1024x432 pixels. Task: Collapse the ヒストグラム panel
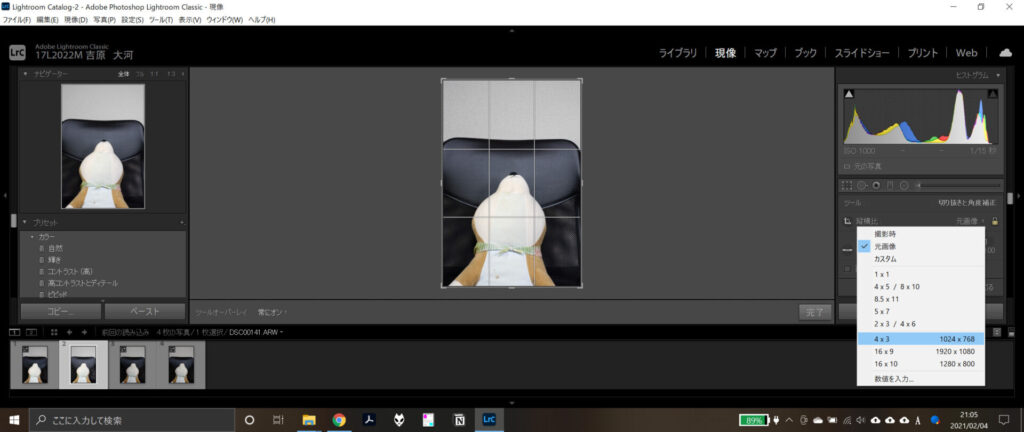(x=999, y=76)
